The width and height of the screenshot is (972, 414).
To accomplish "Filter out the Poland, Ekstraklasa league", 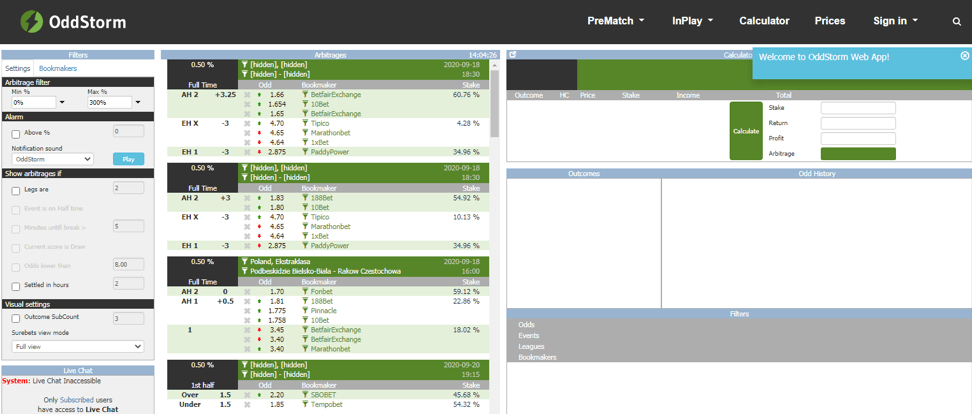I will [245, 262].
